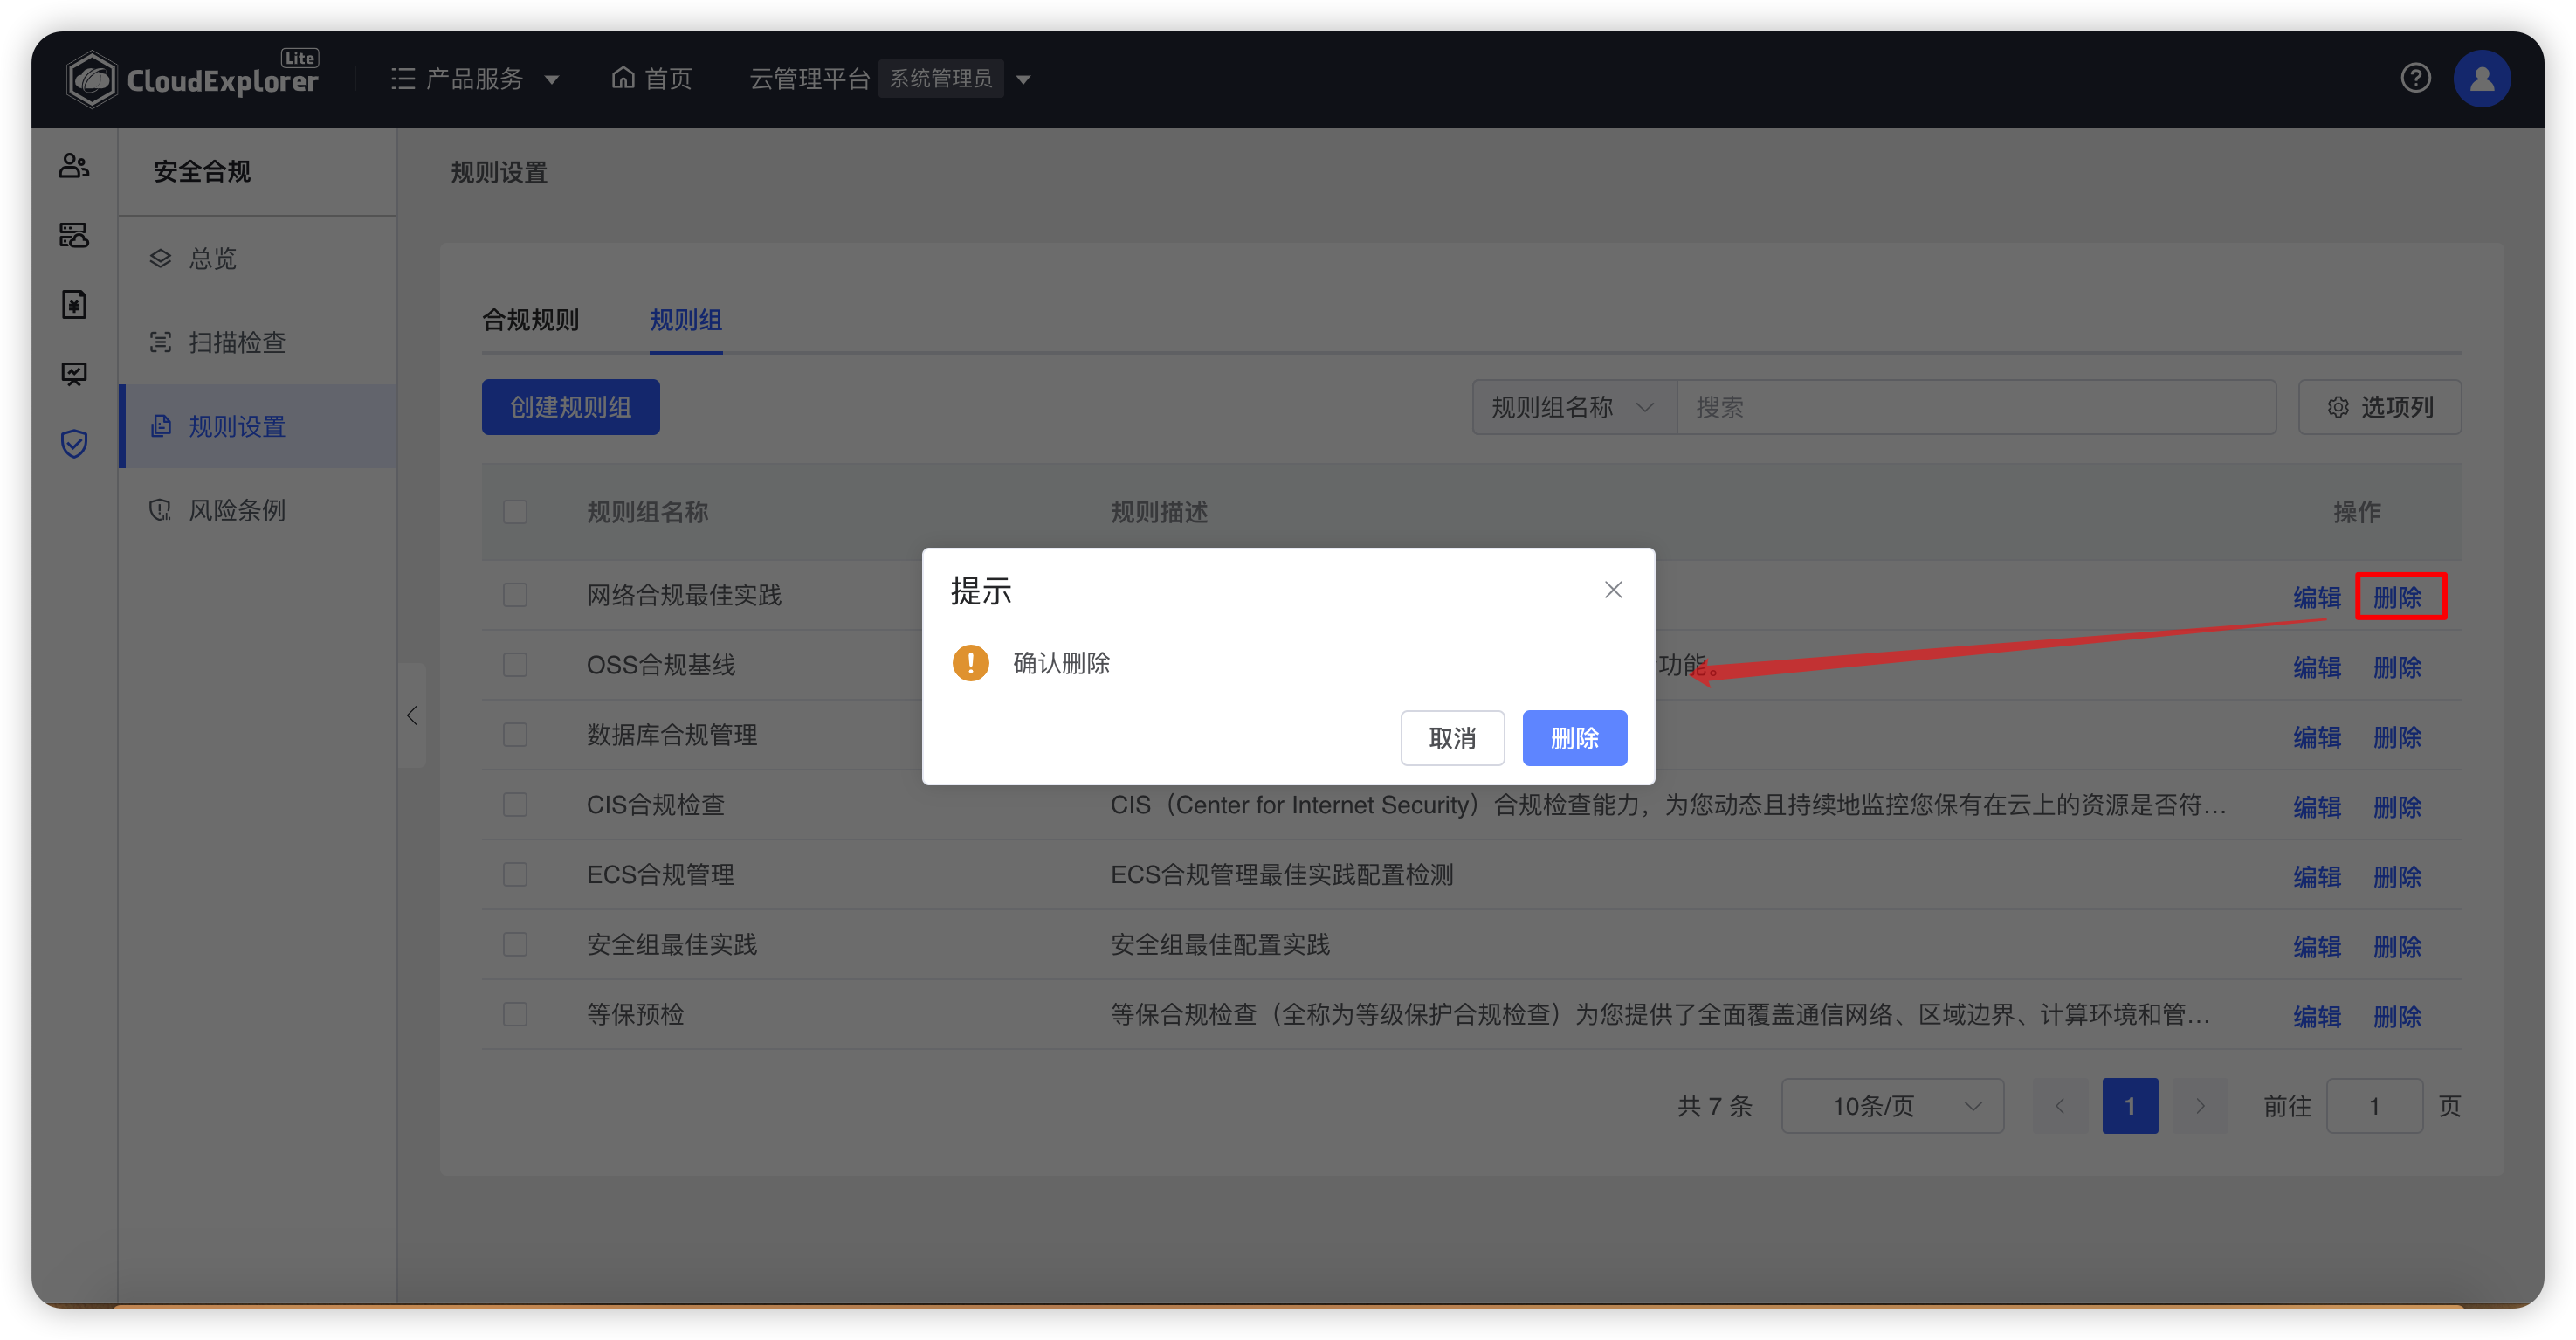Open 规则设置 in the sidebar menu
This screenshot has width=2576, height=1340.
258,427
